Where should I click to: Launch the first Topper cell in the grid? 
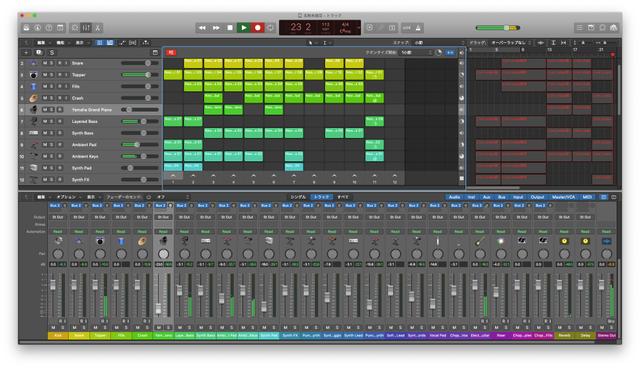(173, 75)
